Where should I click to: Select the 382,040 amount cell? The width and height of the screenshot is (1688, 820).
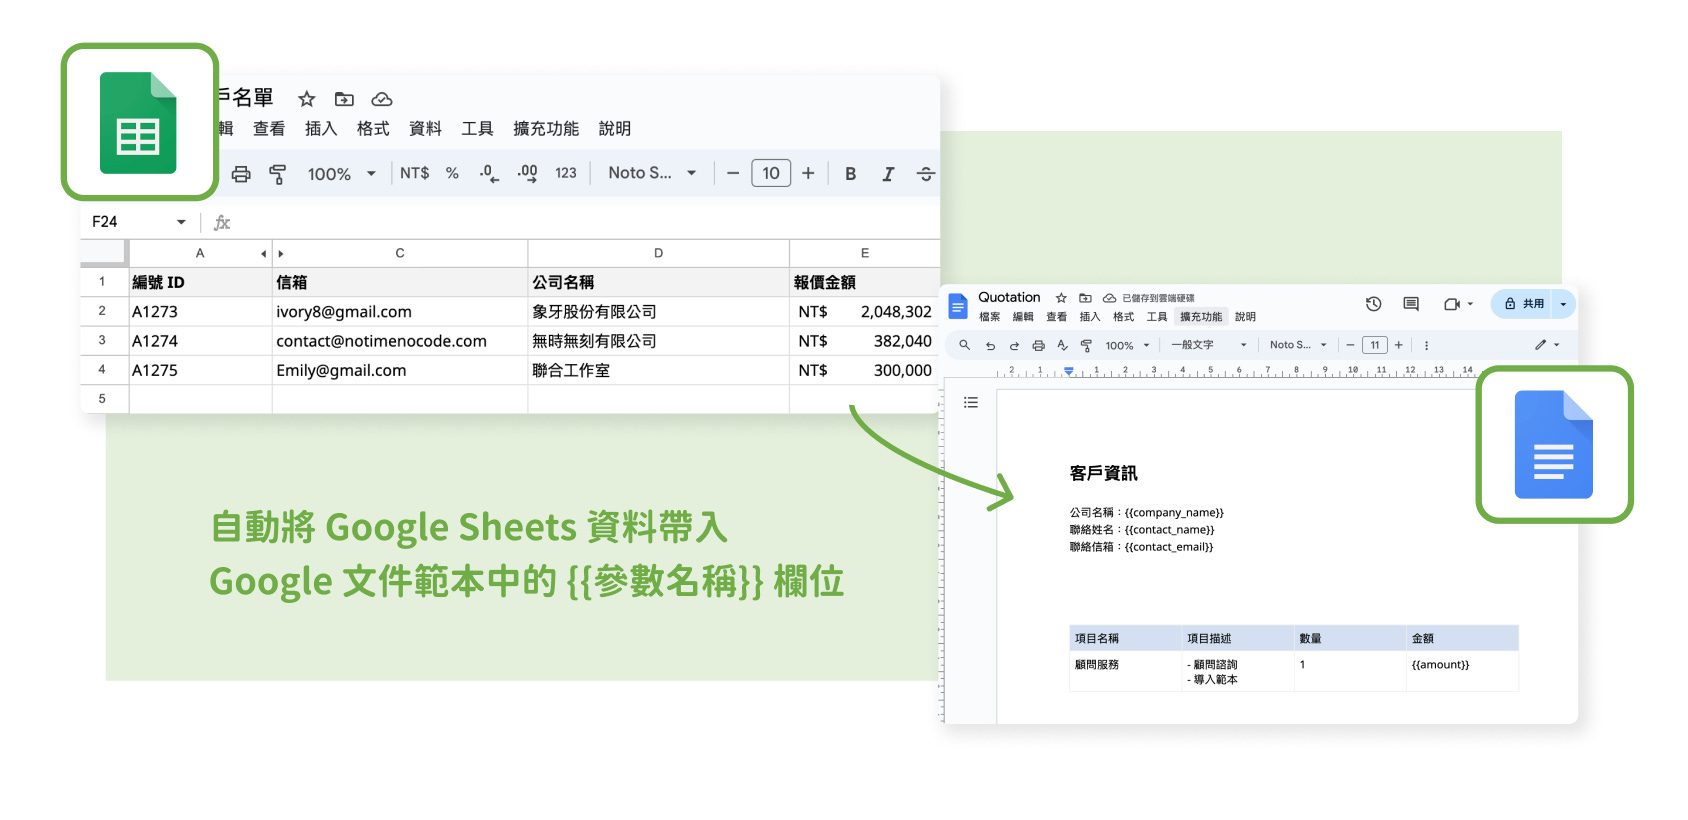click(x=865, y=341)
